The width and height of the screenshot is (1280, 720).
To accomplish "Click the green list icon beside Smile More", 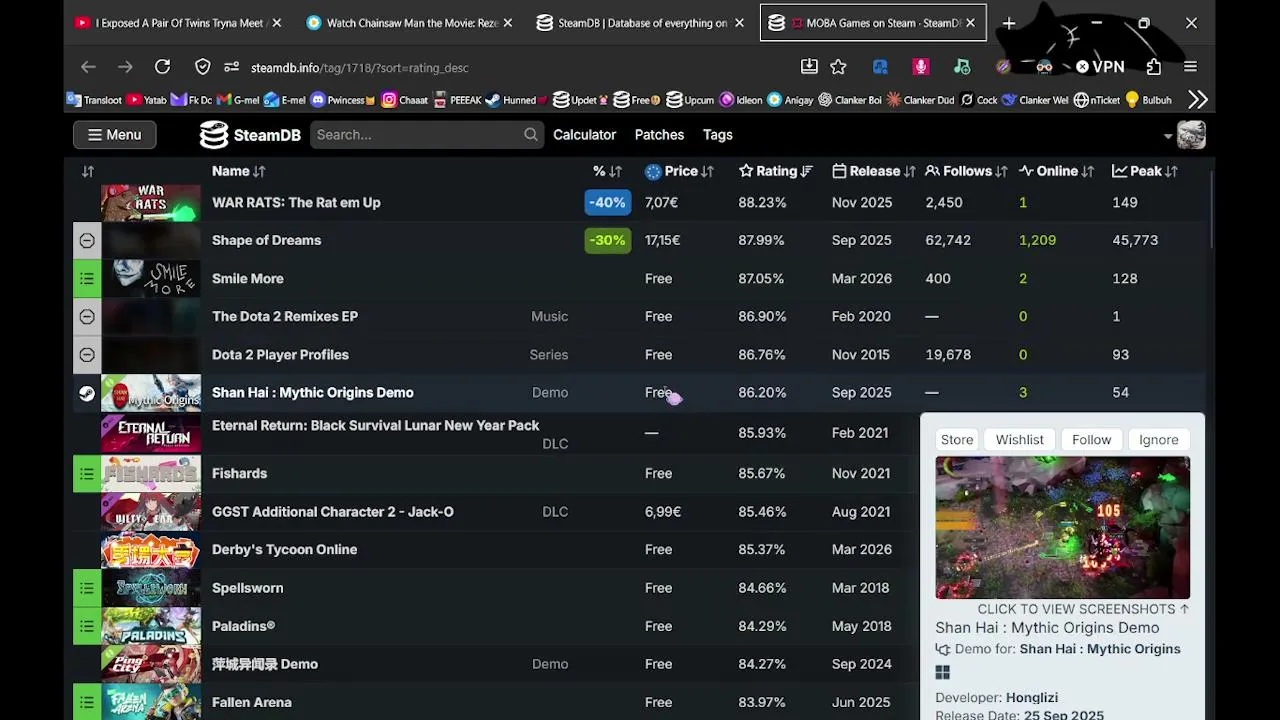I will (x=87, y=279).
